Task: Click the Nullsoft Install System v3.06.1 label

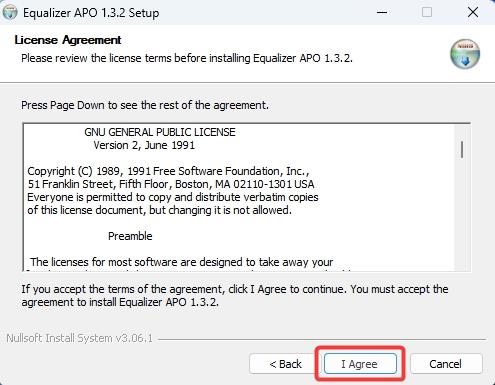Action: tap(80, 338)
